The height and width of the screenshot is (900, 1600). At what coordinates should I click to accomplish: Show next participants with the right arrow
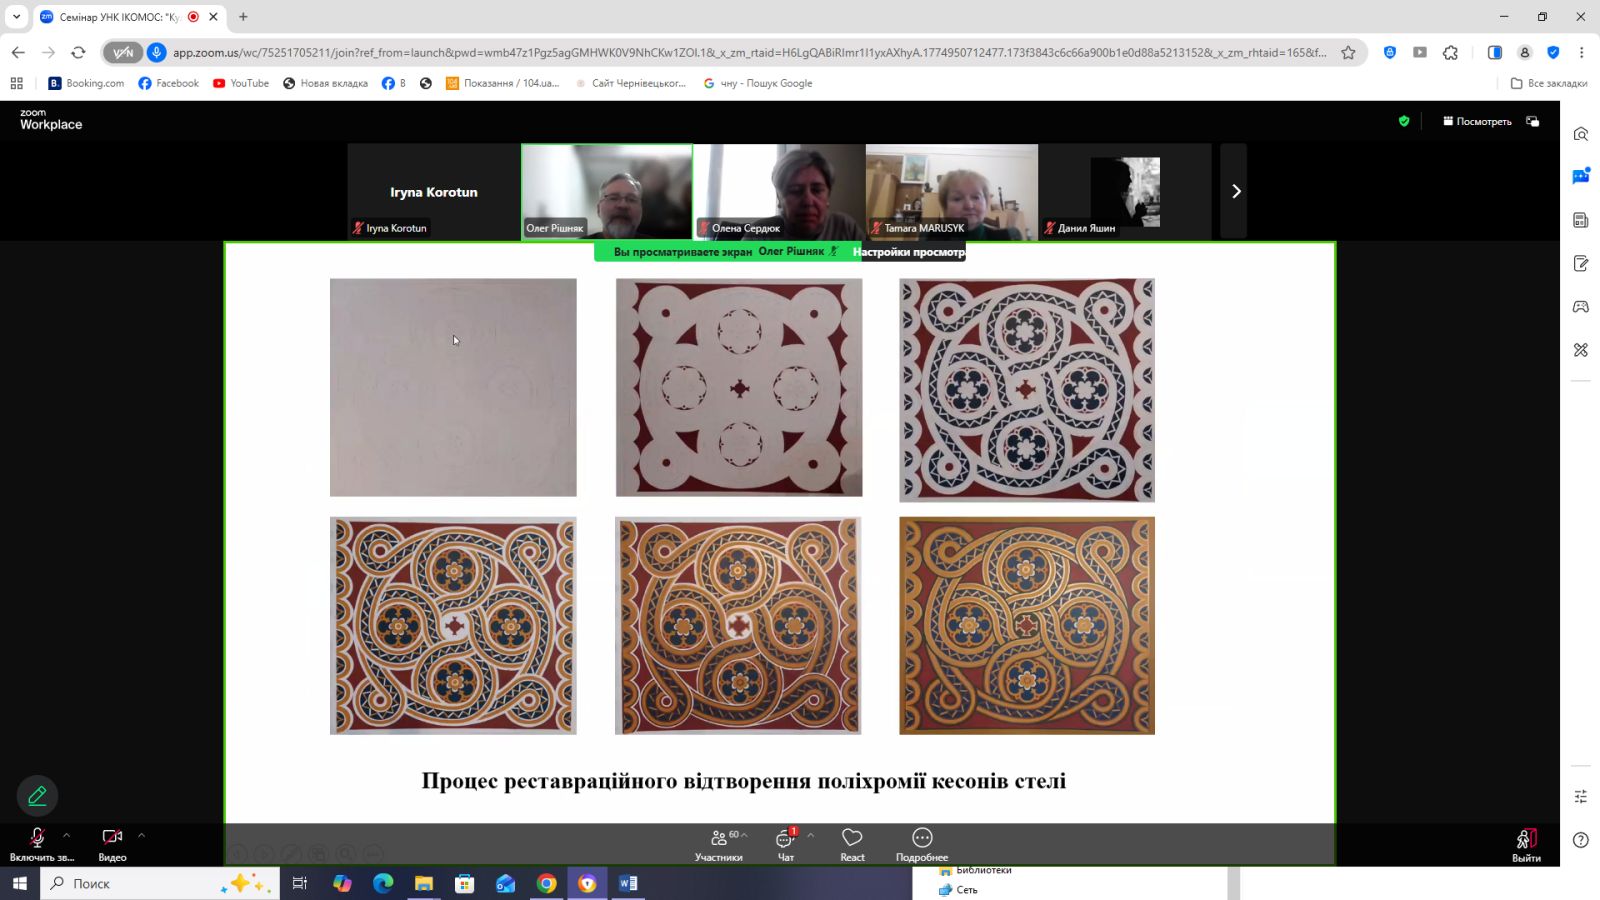pyautogui.click(x=1235, y=191)
